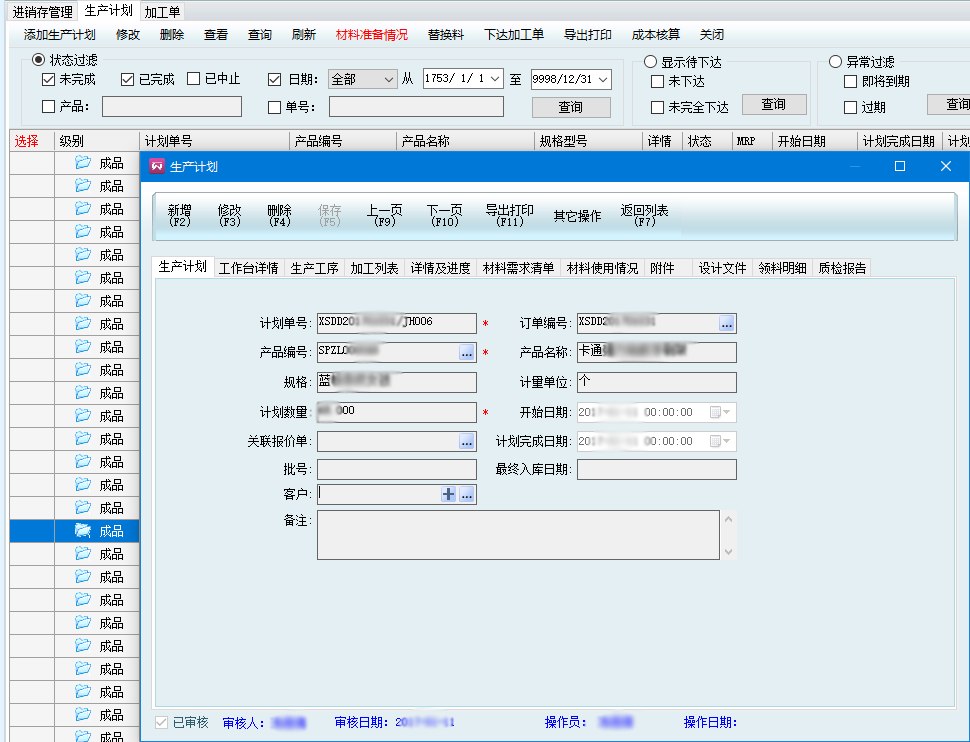Enable the 已中止 checkbox
The image size is (970, 742).
point(194,79)
